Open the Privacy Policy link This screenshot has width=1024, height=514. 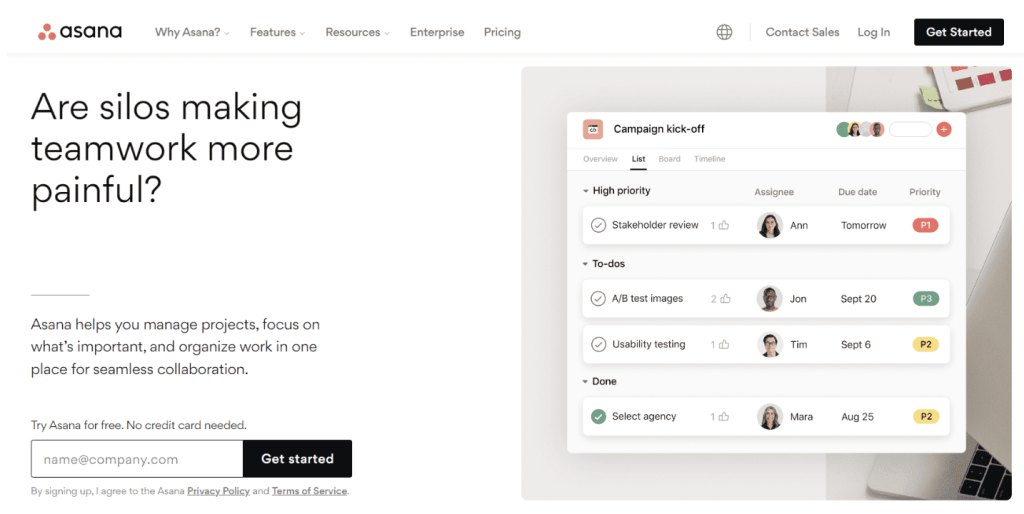pos(217,491)
